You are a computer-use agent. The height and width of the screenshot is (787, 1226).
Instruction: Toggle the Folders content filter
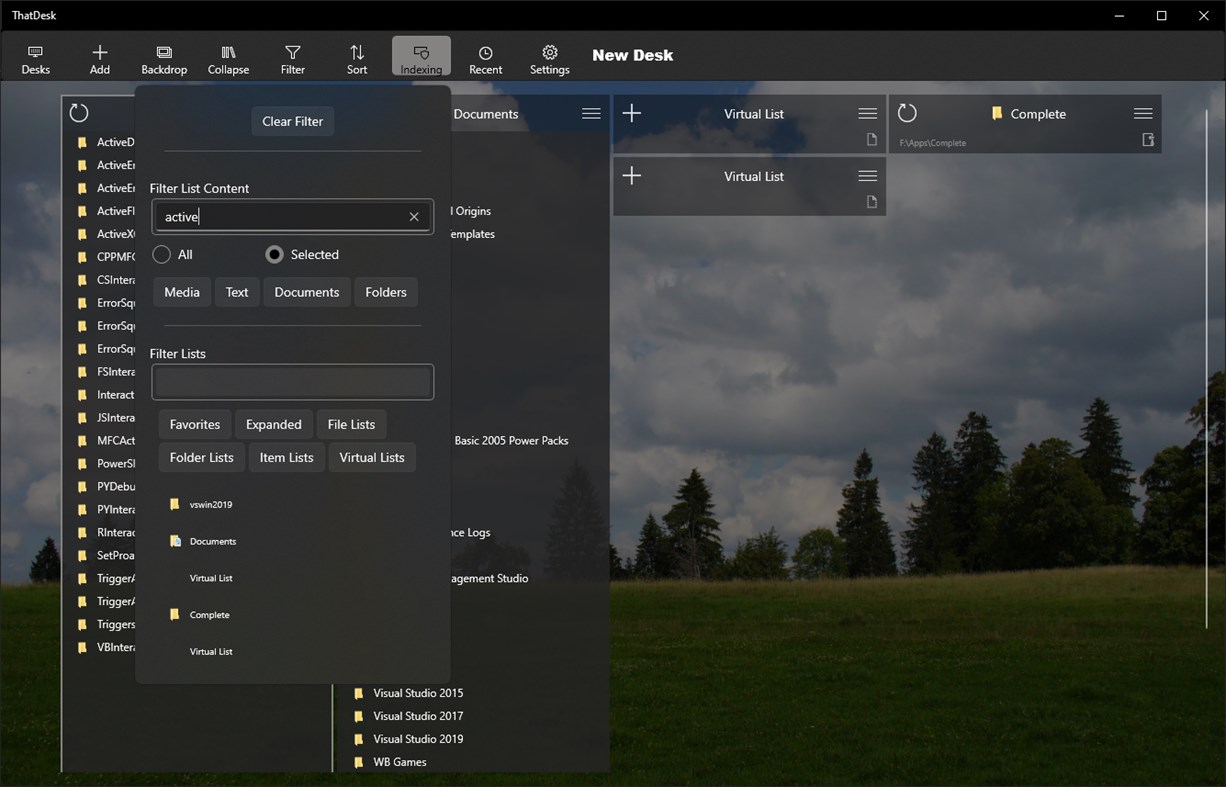(386, 292)
